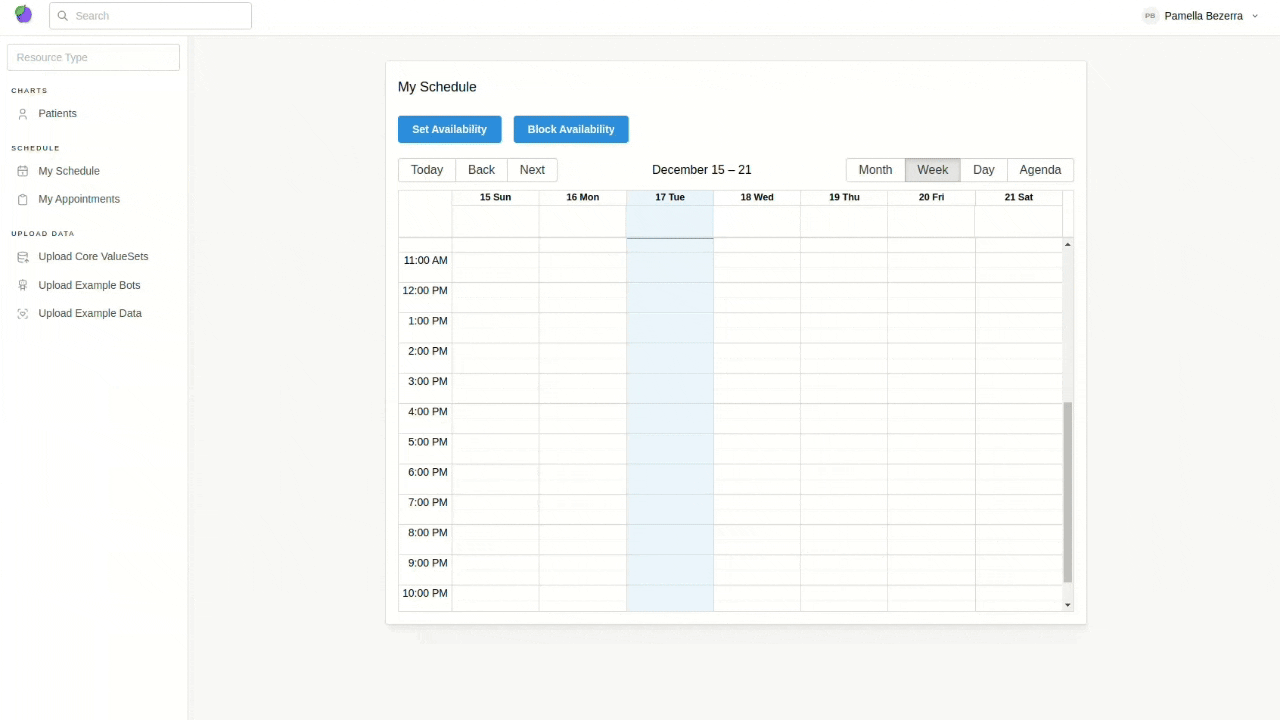Open the My Schedule sidebar link

click(x=69, y=171)
